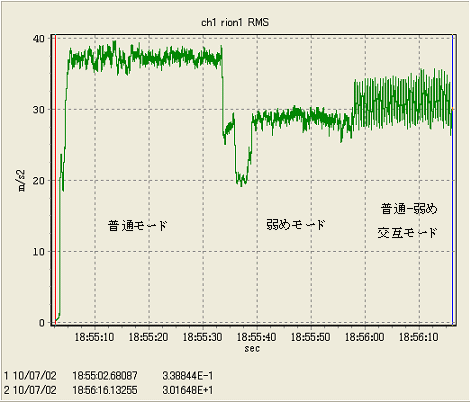This screenshot has height=402, width=470.
Task: Click the 3.01648E+1 cursor value
Action: click(x=188, y=390)
